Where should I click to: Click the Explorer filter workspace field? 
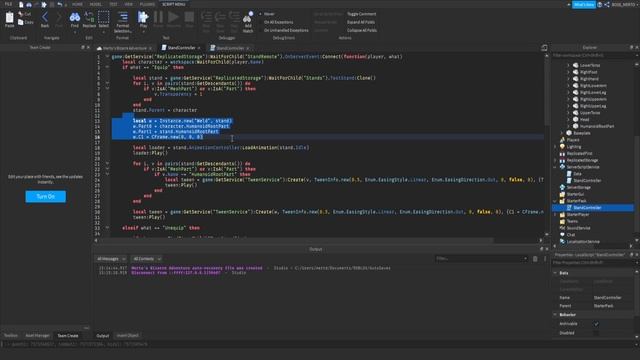pyautogui.click(x=593, y=56)
